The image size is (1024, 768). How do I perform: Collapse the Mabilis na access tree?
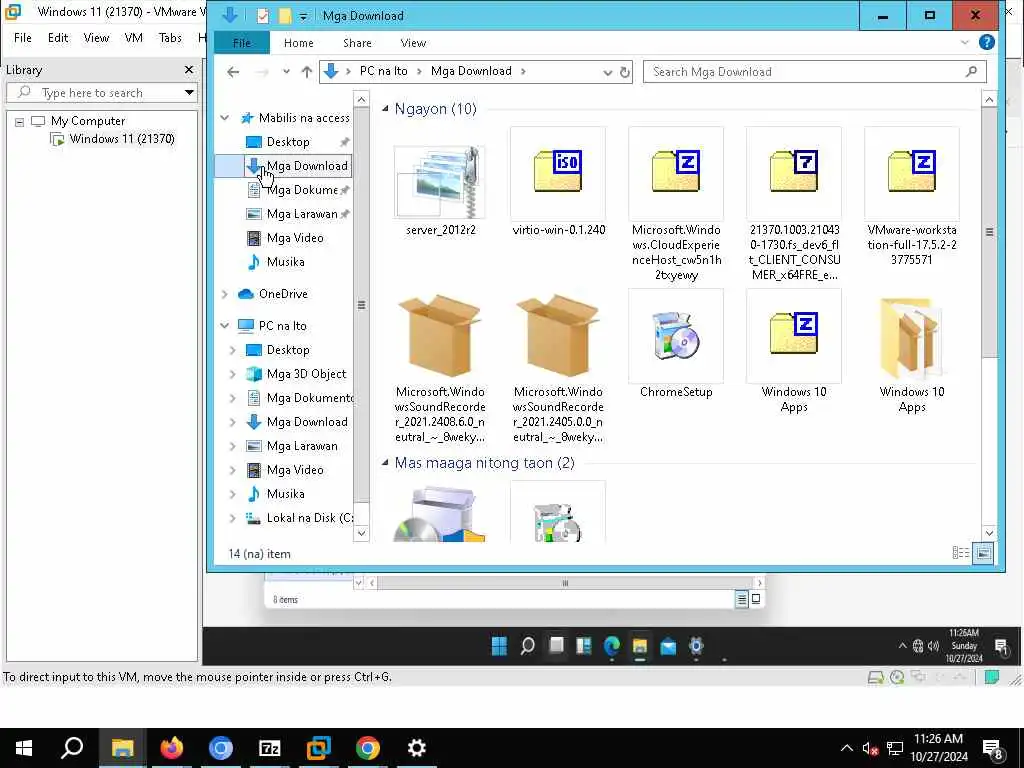click(225, 118)
